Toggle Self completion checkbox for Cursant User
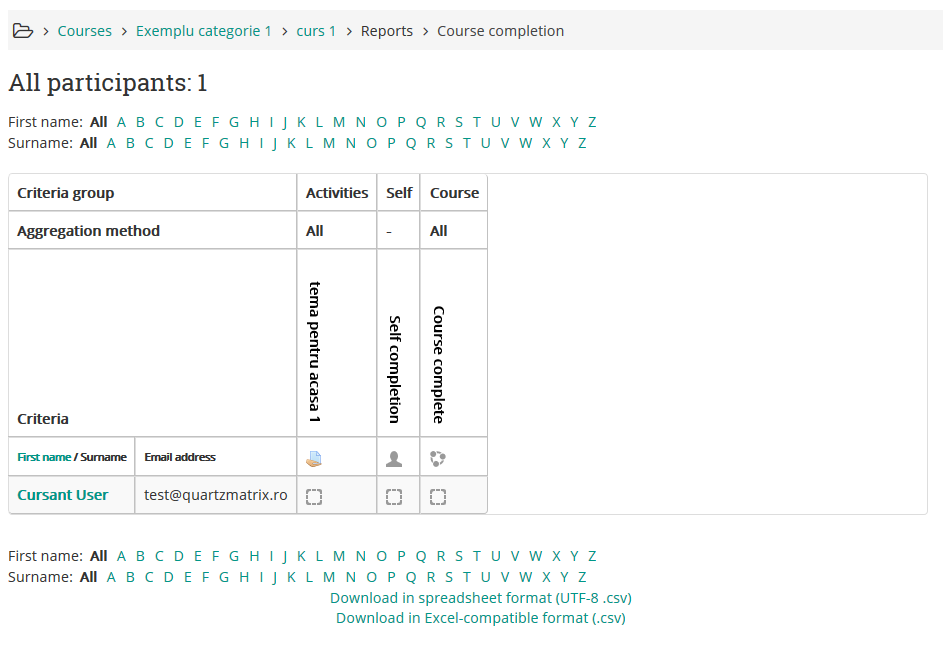Screen dimensions: 943x650 pos(394,496)
